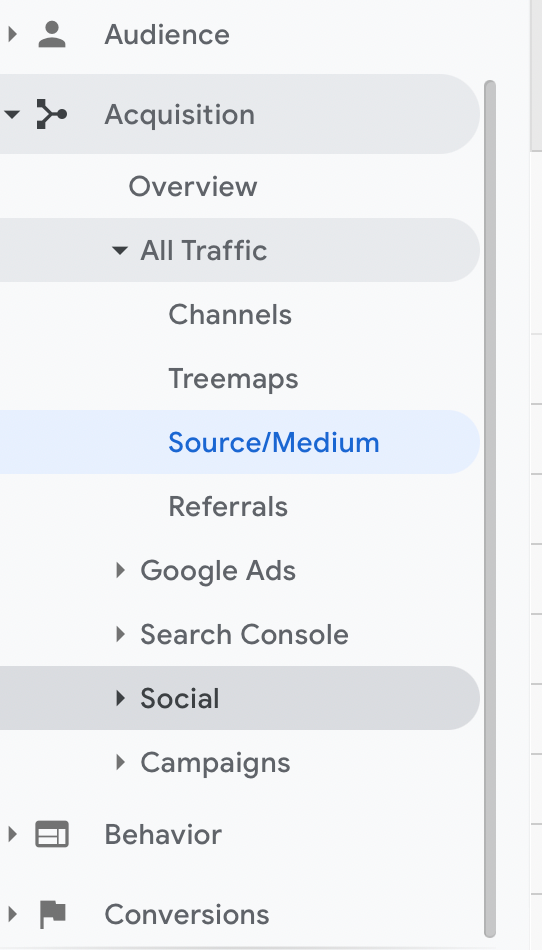Open the Treemaps report
Image resolution: width=542 pixels, height=950 pixels.
tap(233, 379)
